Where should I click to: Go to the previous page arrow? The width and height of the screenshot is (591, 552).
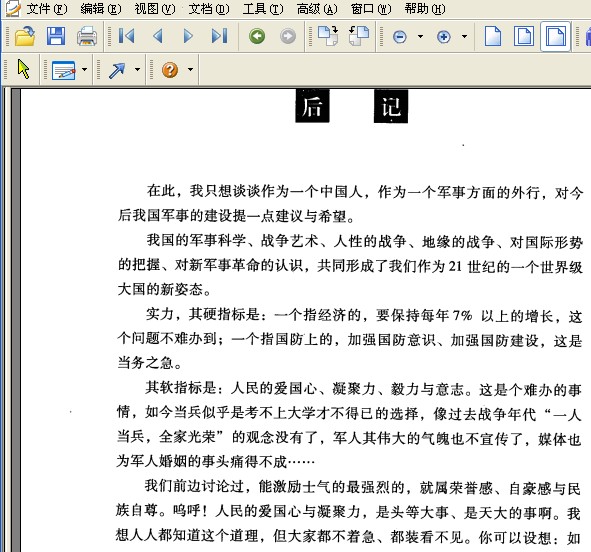click(x=158, y=37)
